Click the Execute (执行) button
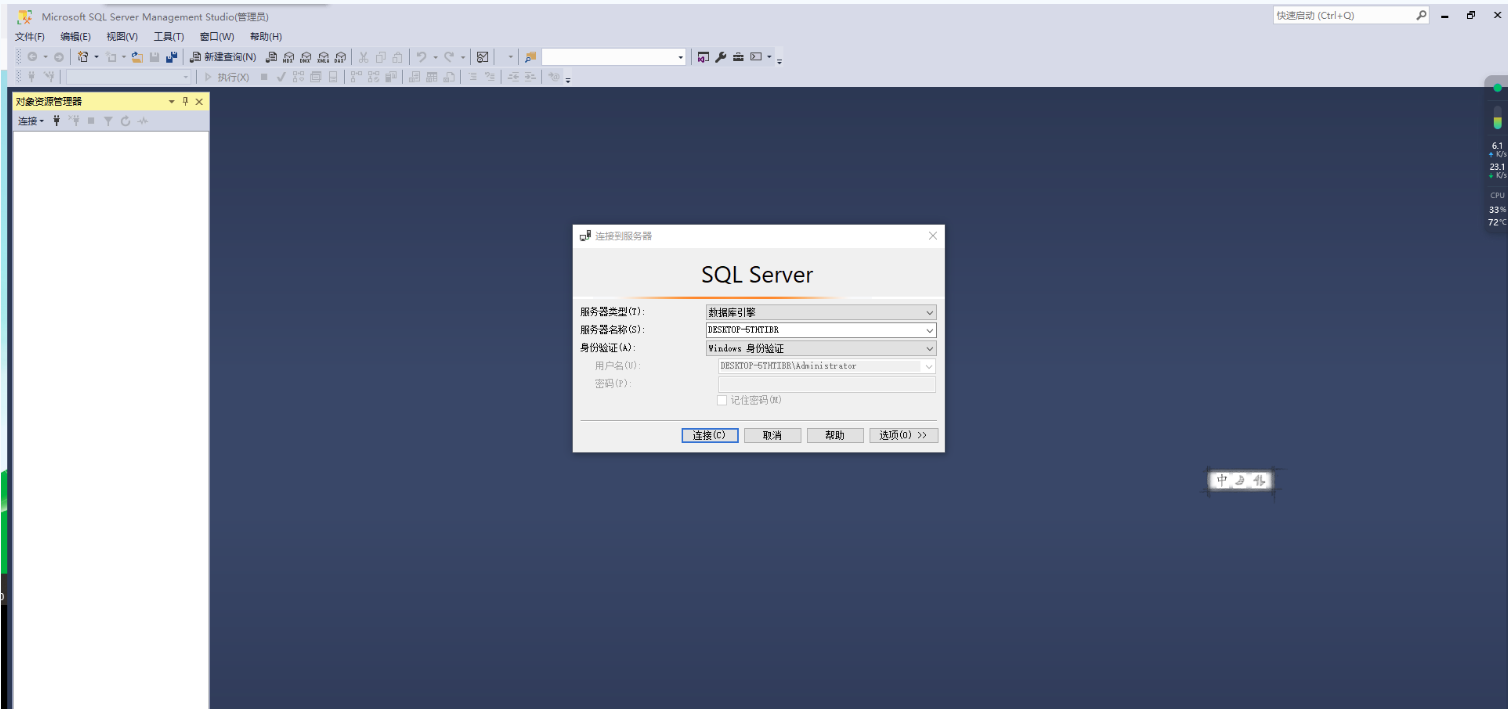Viewport: 1508px width, 709px height. coord(227,77)
